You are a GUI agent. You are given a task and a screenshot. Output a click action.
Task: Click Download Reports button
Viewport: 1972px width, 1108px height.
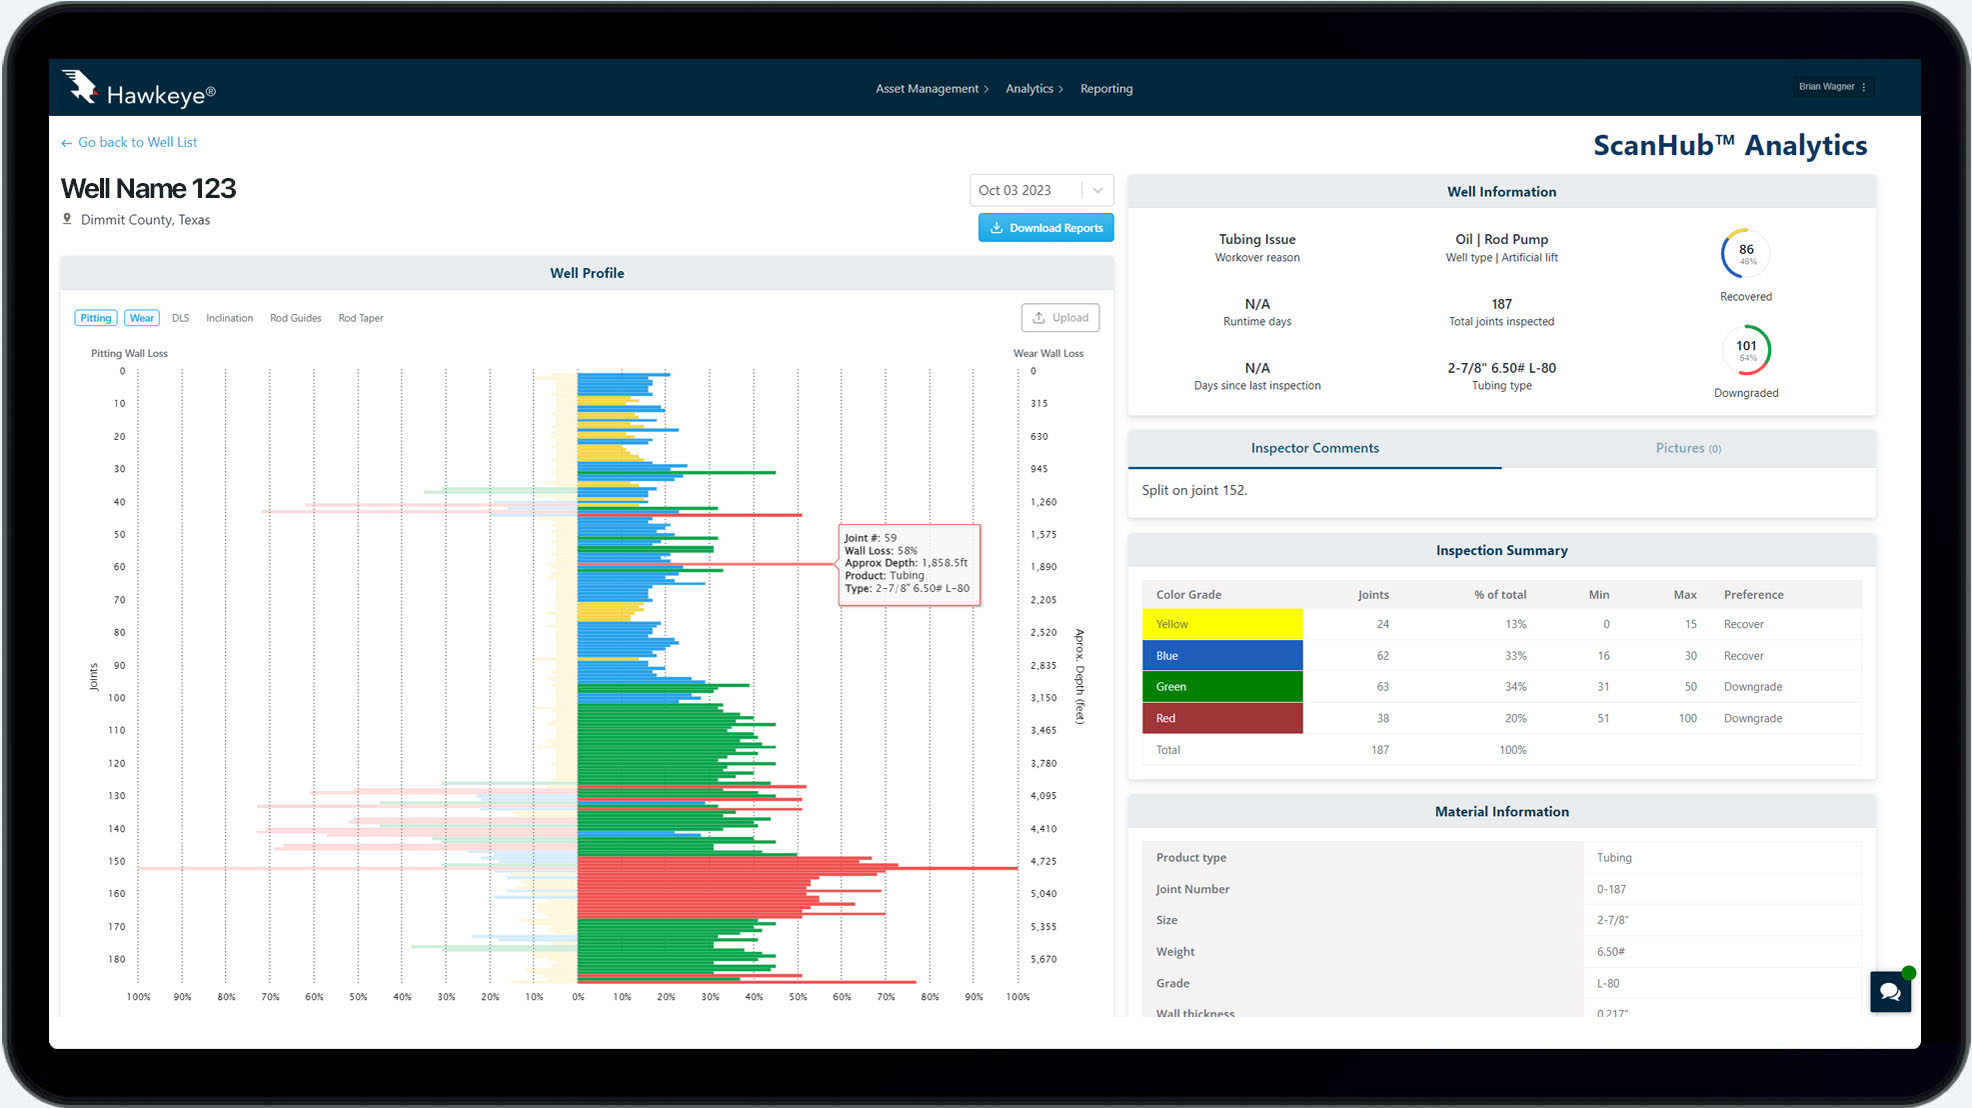click(x=1046, y=228)
